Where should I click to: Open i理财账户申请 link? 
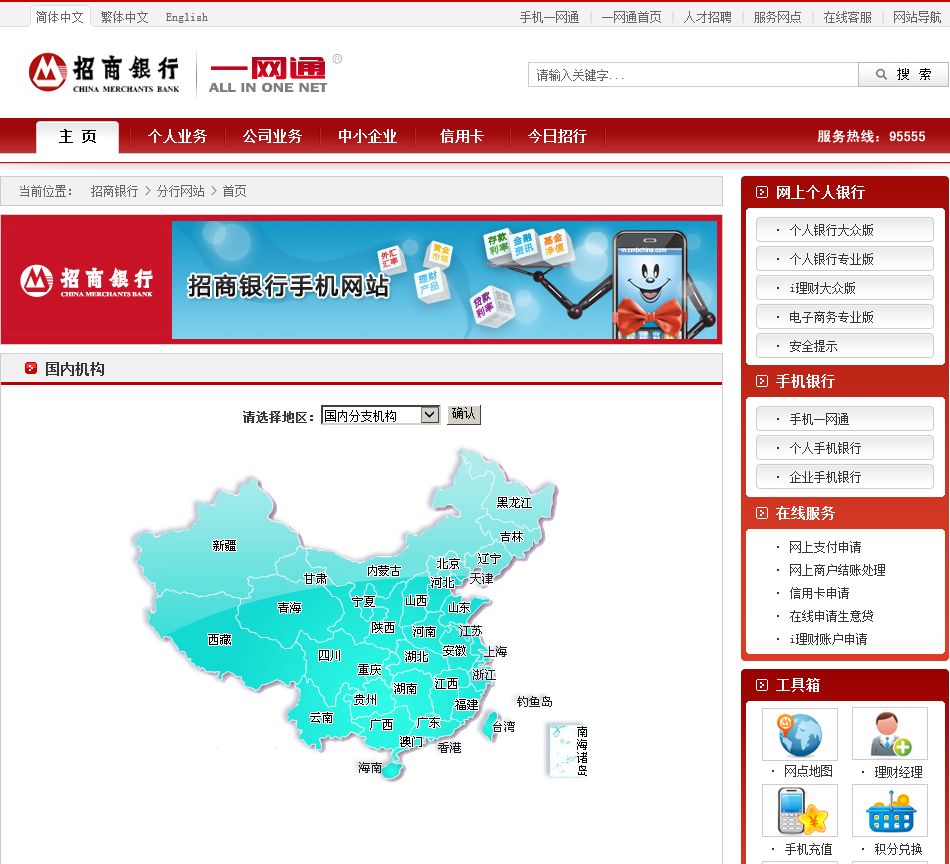point(828,639)
